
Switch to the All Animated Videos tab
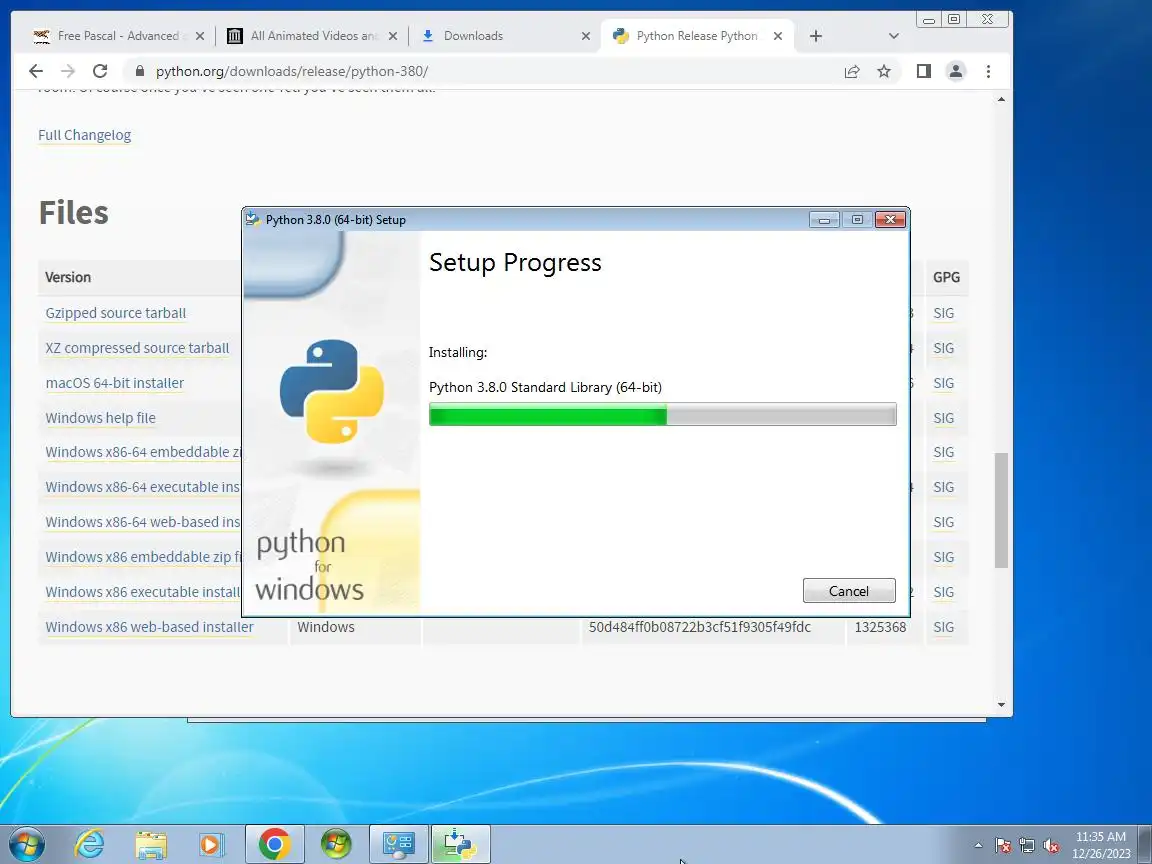[314, 36]
